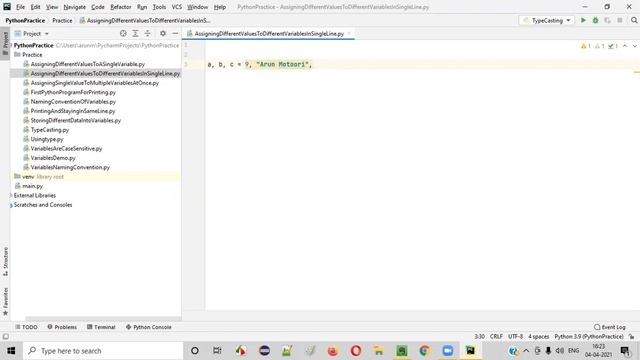Open UTF-8 encoding selector
The image size is (640, 360).
515,337
